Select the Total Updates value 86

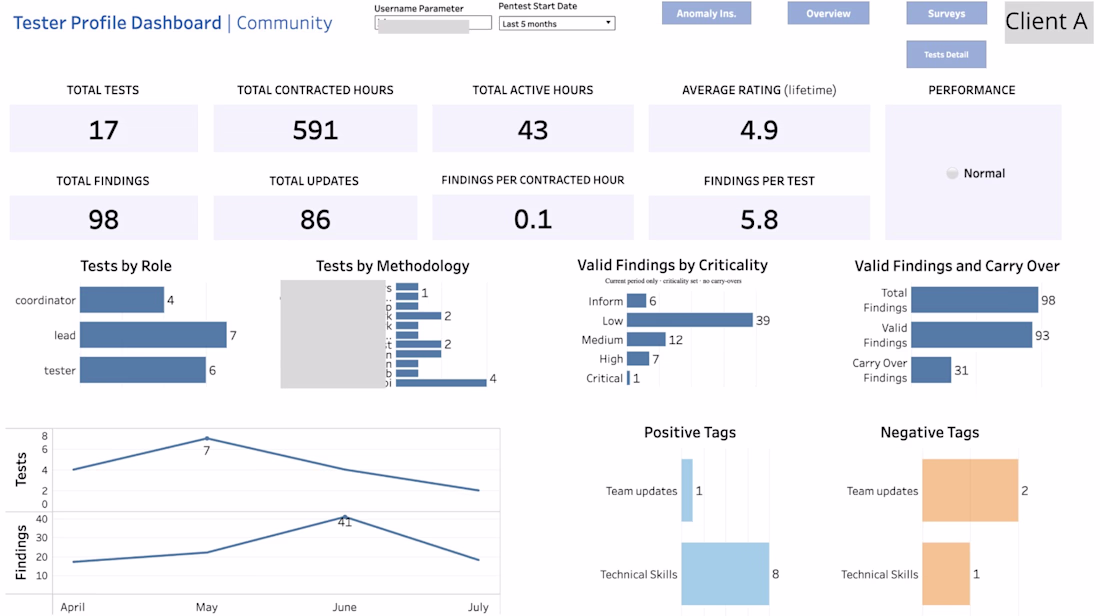315,219
